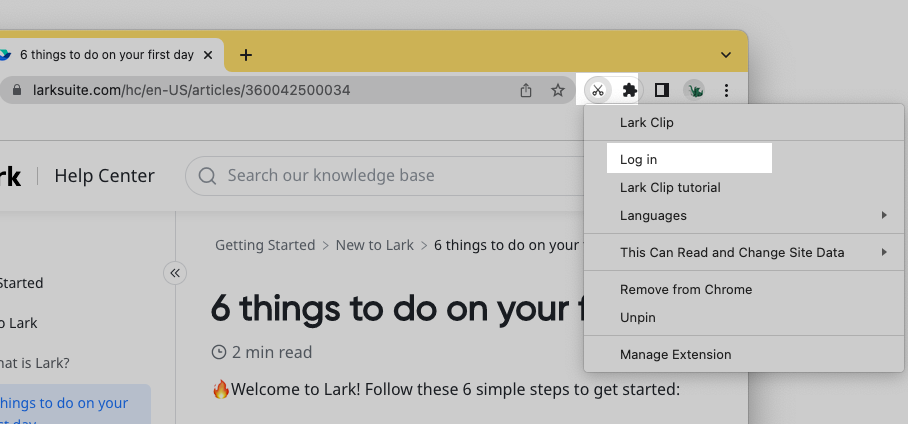Open the Chrome profile avatar
The width and height of the screenshot is (908, 424).
point(694,90)
